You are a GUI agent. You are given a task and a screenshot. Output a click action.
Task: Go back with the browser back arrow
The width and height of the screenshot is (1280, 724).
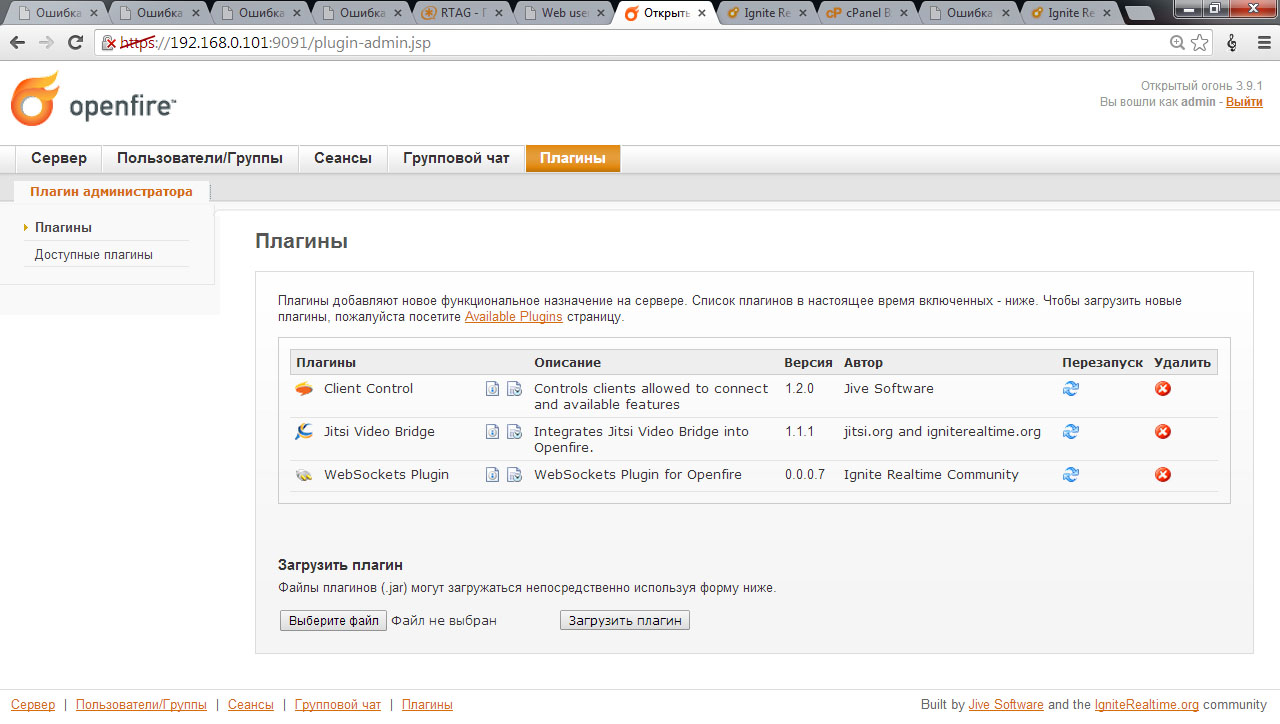coord(17,43)
